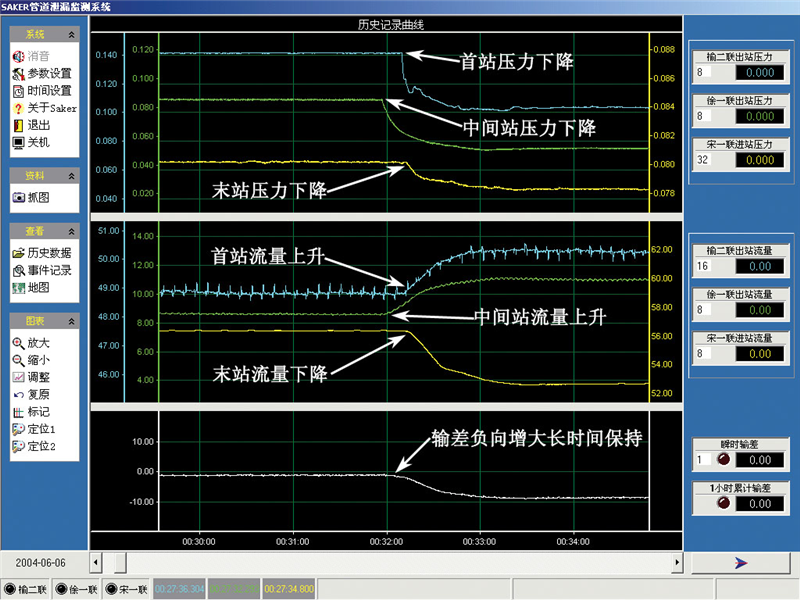
Task: Click the arrow button at bottom right
Action: [x=741, y=563]
